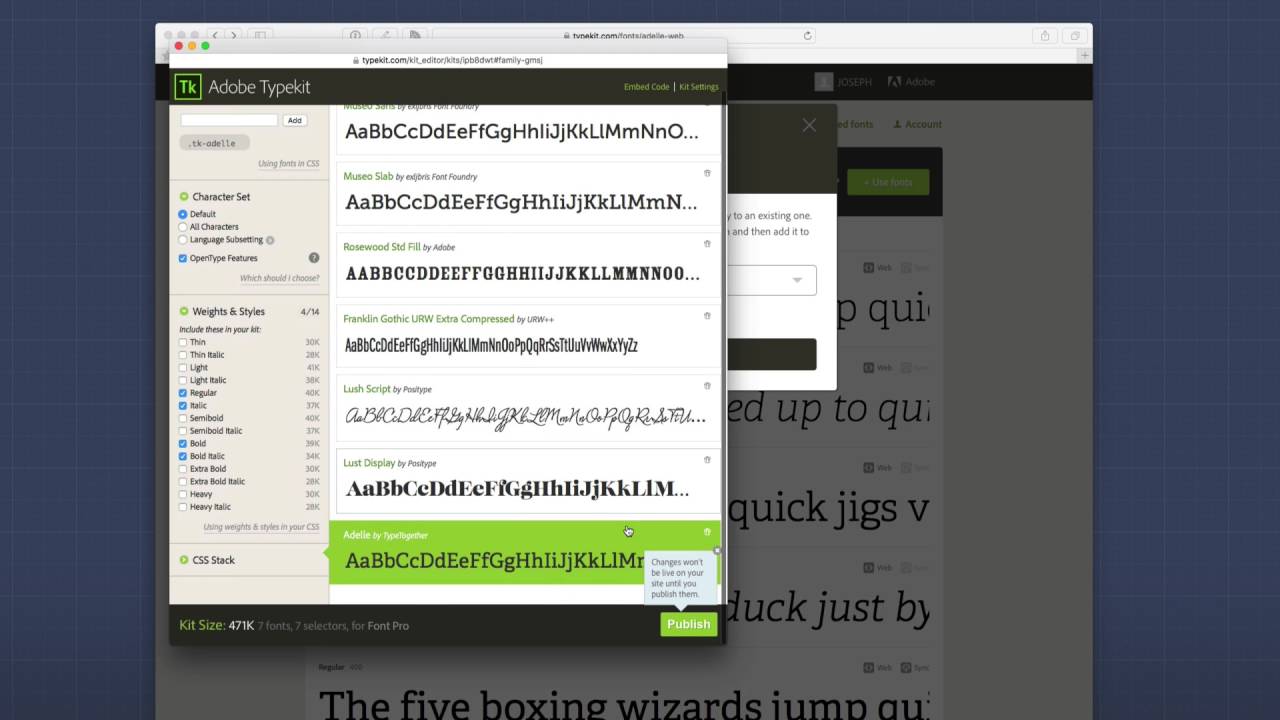Screen dimensions: 1280x720
Task: Click the Add selector button
Action: pyautogui.click(x=294, y=120)
